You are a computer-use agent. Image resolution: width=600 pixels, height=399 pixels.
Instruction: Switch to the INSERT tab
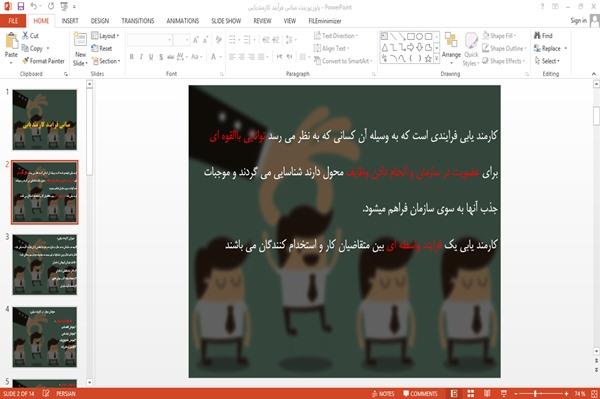70,21
